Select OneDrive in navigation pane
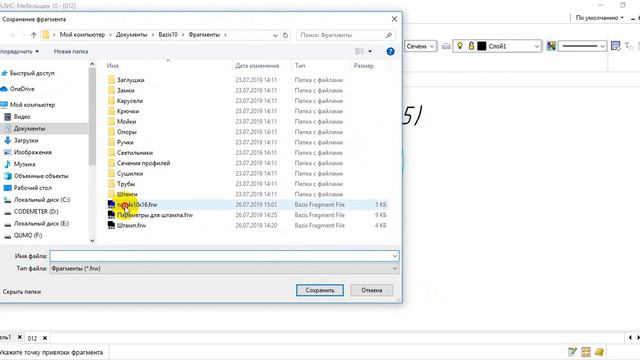 (22, 89)
